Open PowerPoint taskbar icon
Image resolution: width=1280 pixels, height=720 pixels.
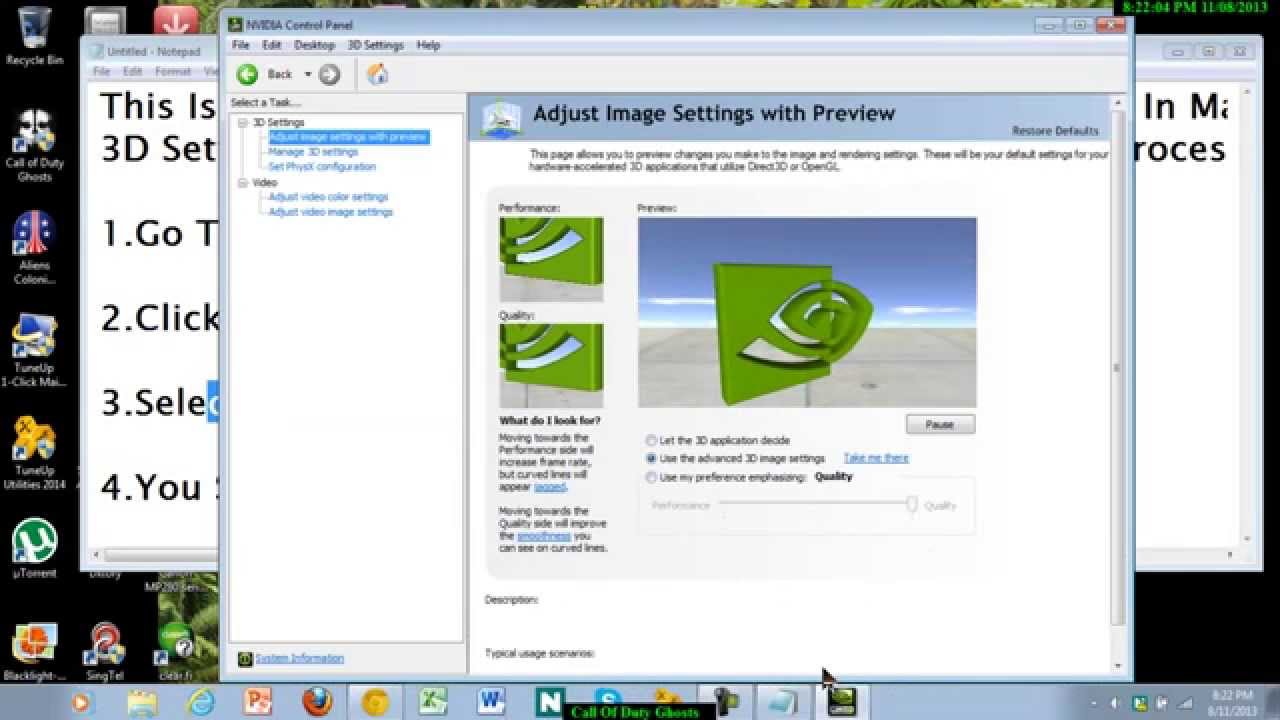[x=258, y=702]
